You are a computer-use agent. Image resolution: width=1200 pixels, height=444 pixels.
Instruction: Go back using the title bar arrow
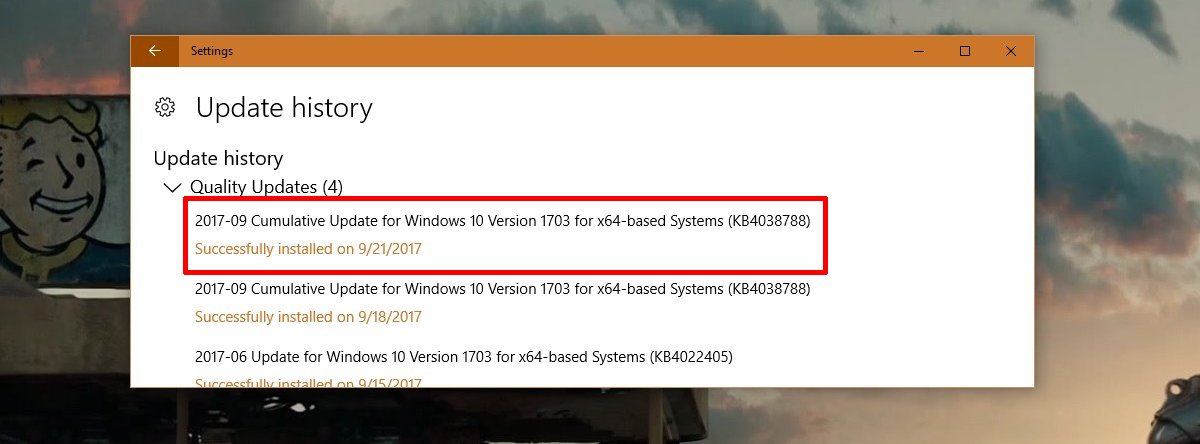coord(154,51)
